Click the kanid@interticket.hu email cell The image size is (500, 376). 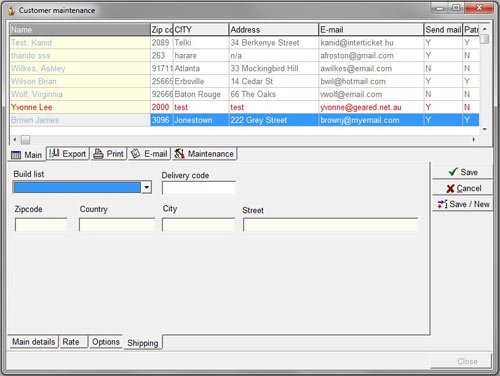tap(371, 43)
